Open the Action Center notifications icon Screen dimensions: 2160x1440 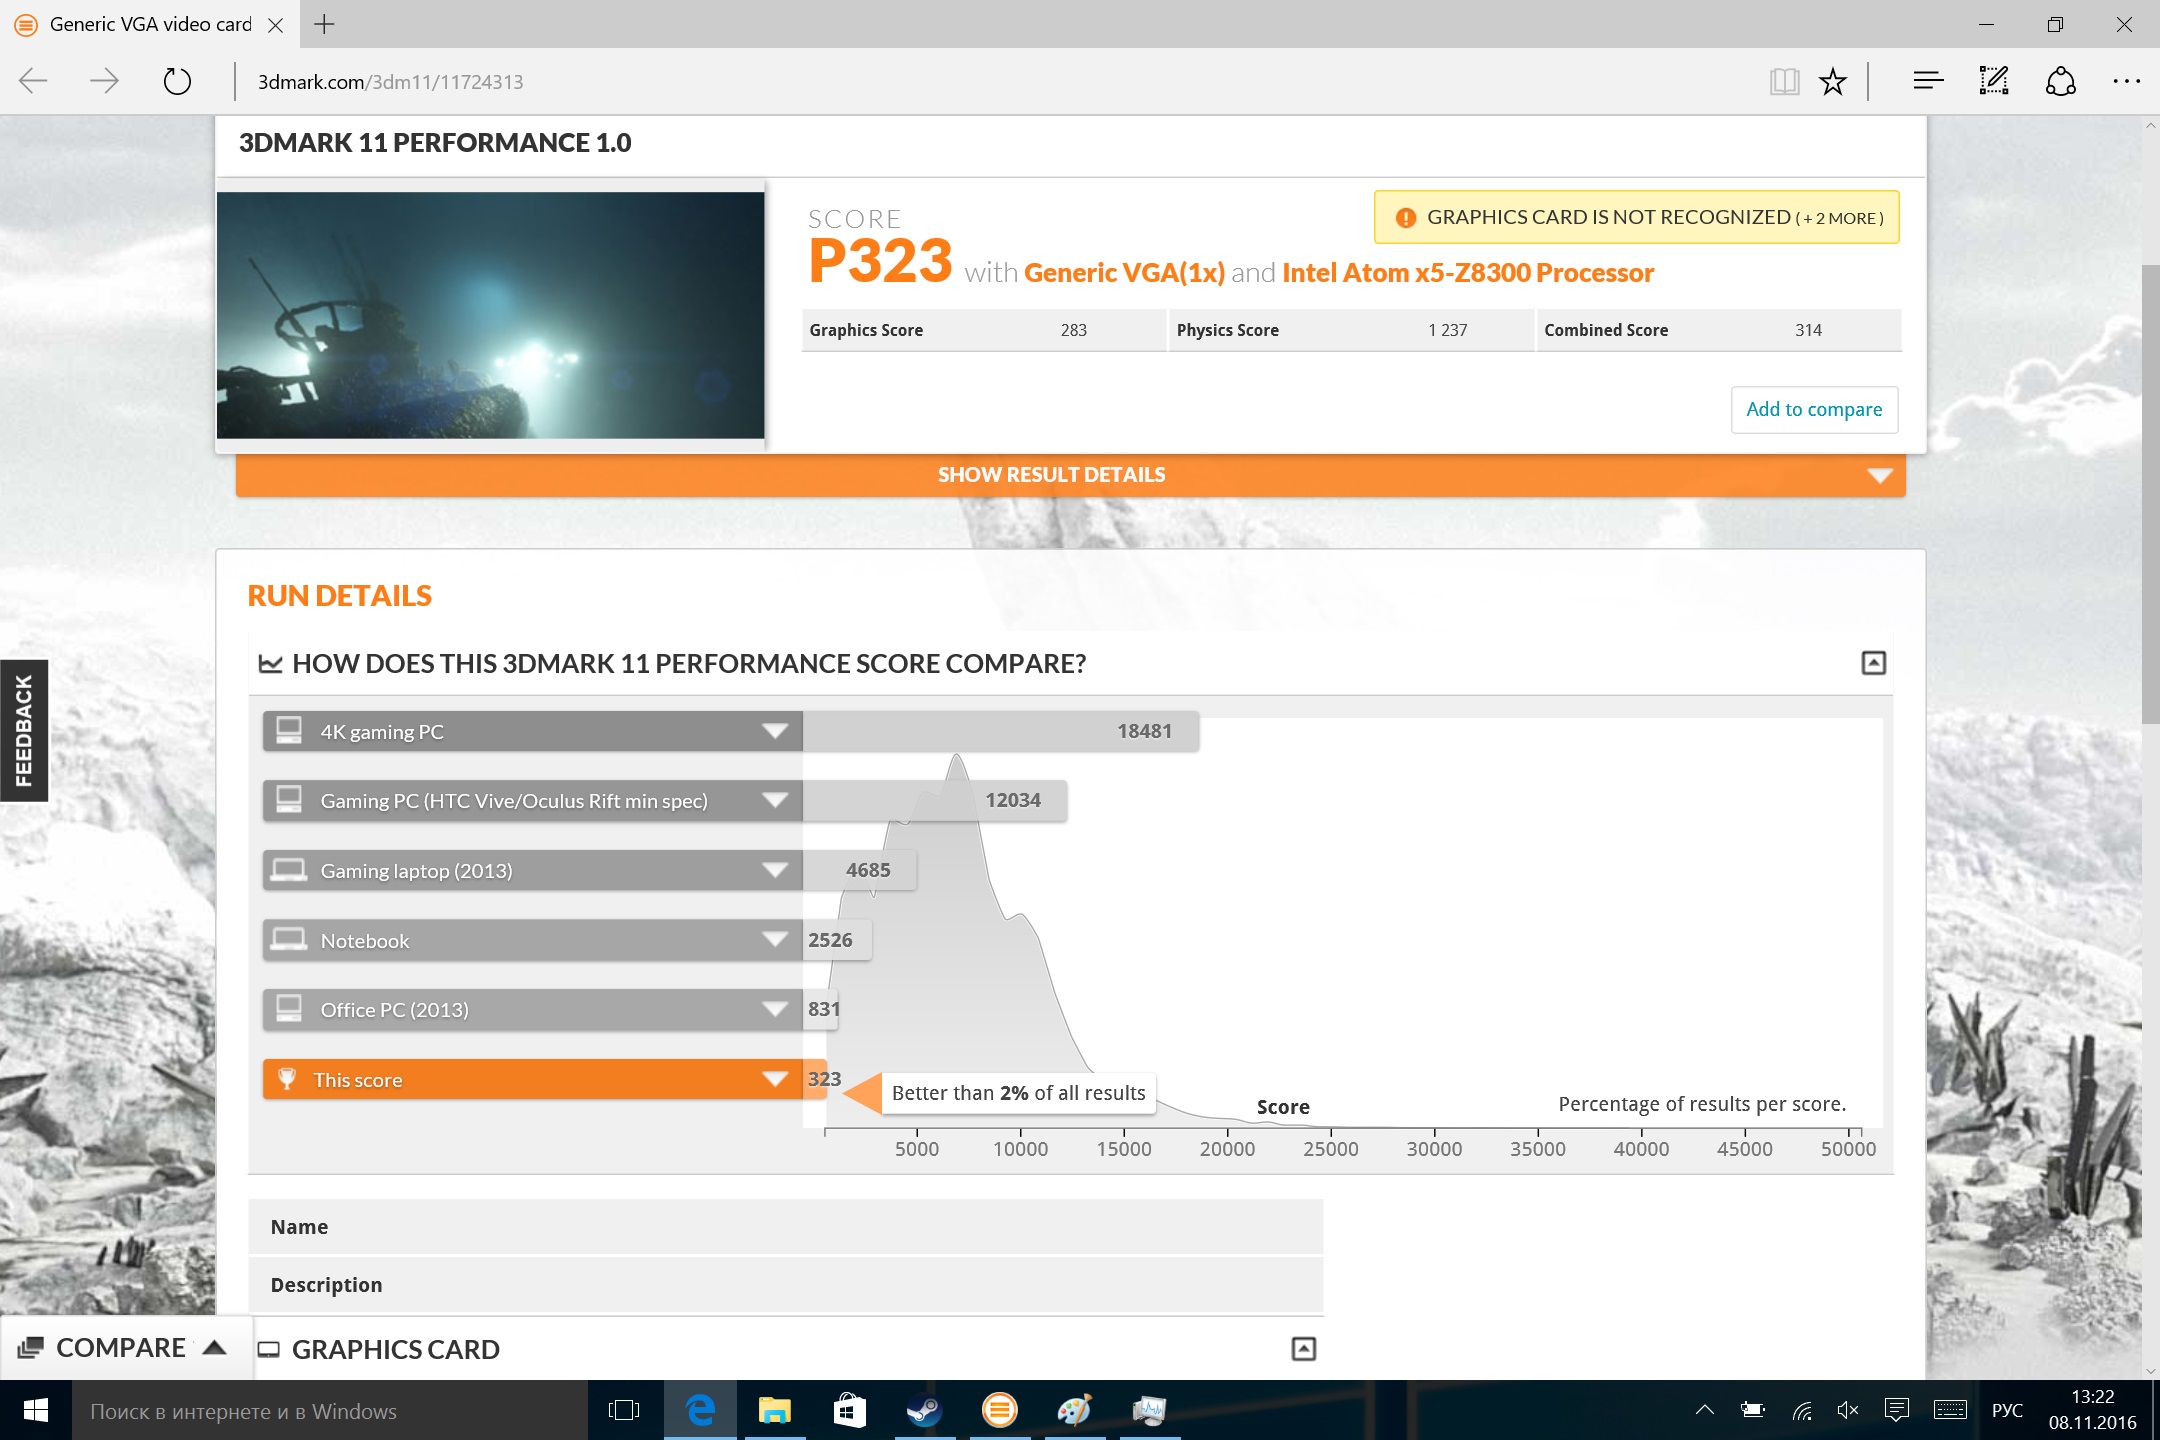[1896, 1410]
